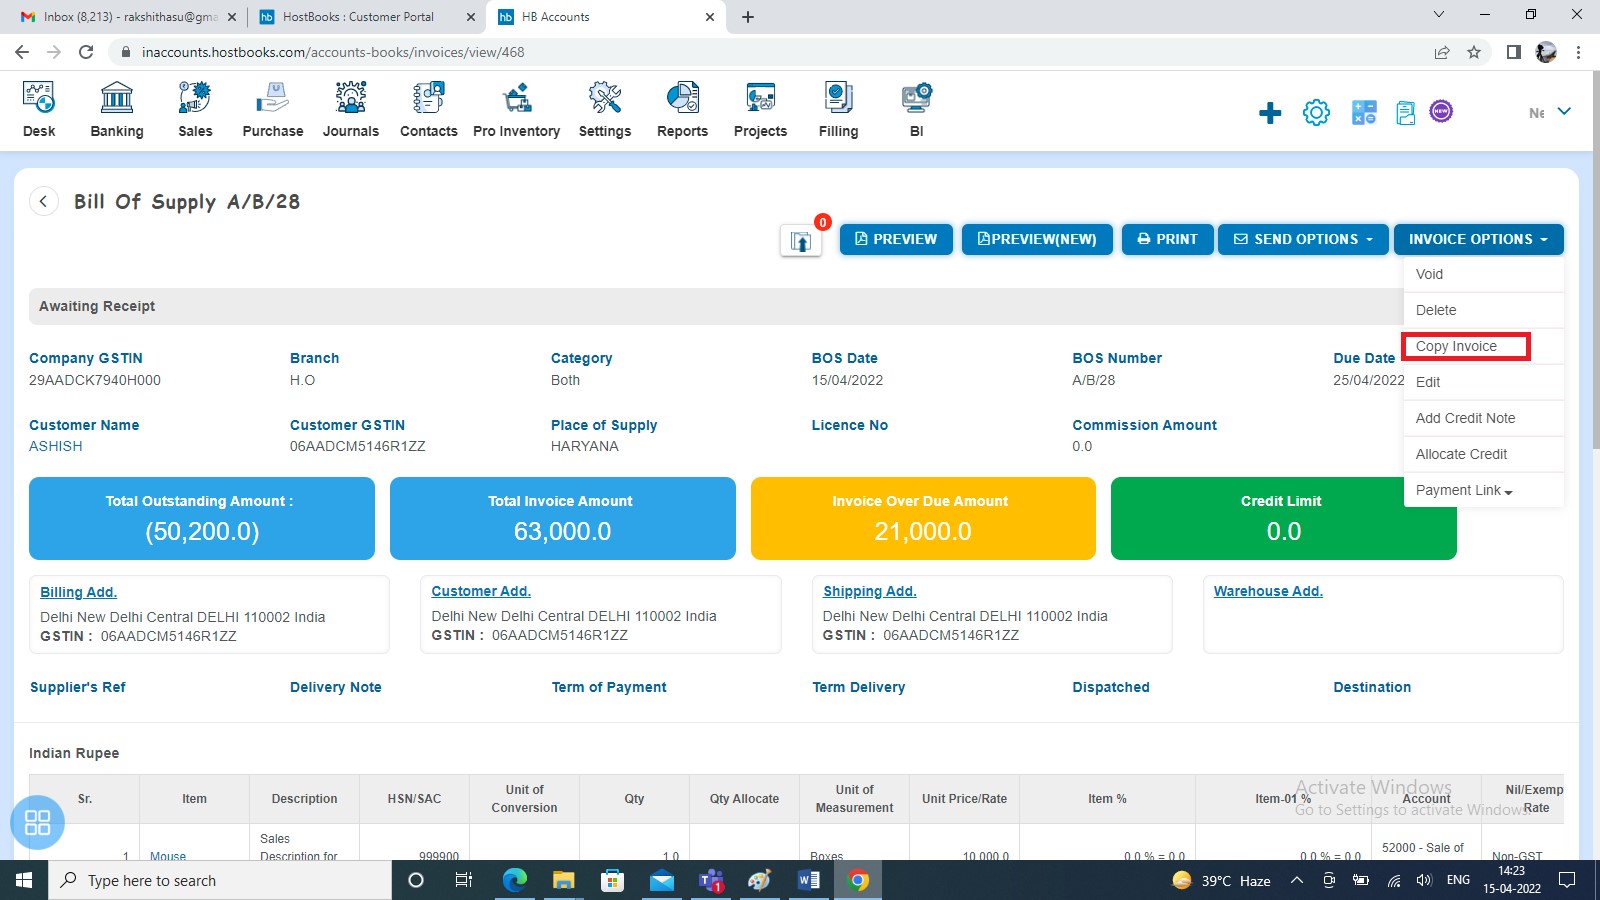Open the Billing Add. link
This screenshot has width=1600, height=900.
[x=78, y=592]
